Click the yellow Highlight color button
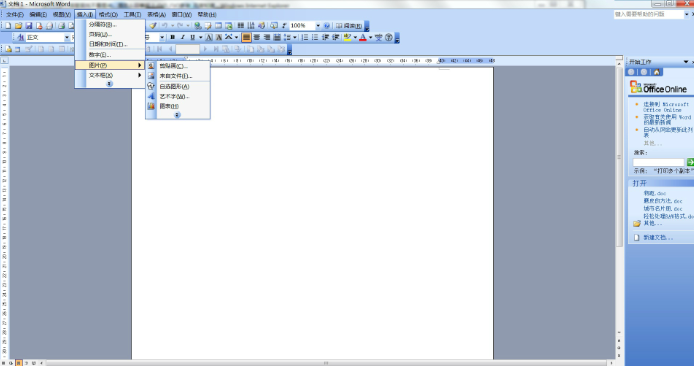Viewport: 694px width, 366px height. pos(347,37)
